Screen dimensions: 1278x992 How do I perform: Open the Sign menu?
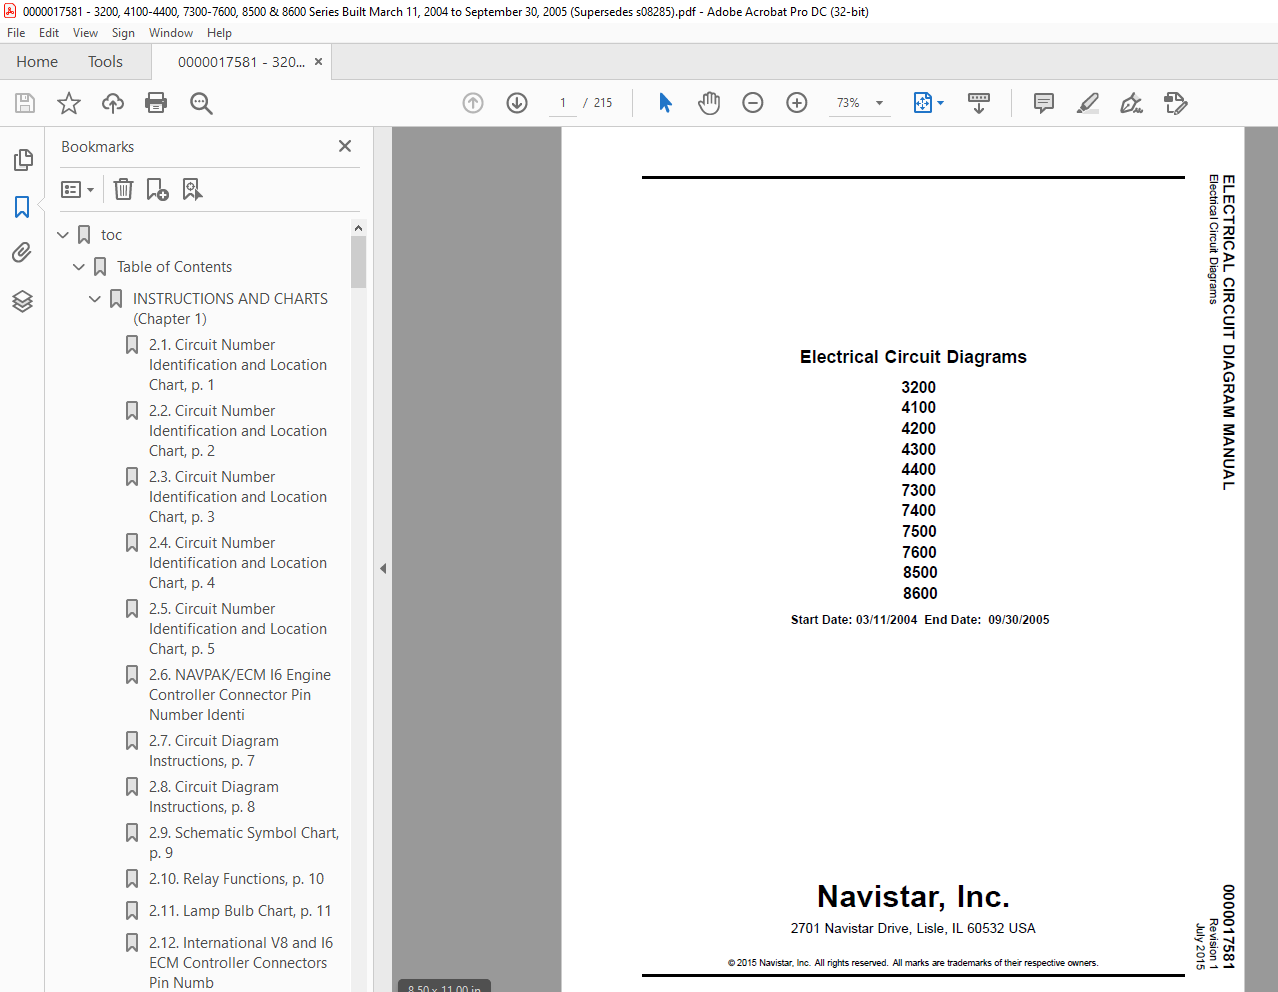[123, 33]
